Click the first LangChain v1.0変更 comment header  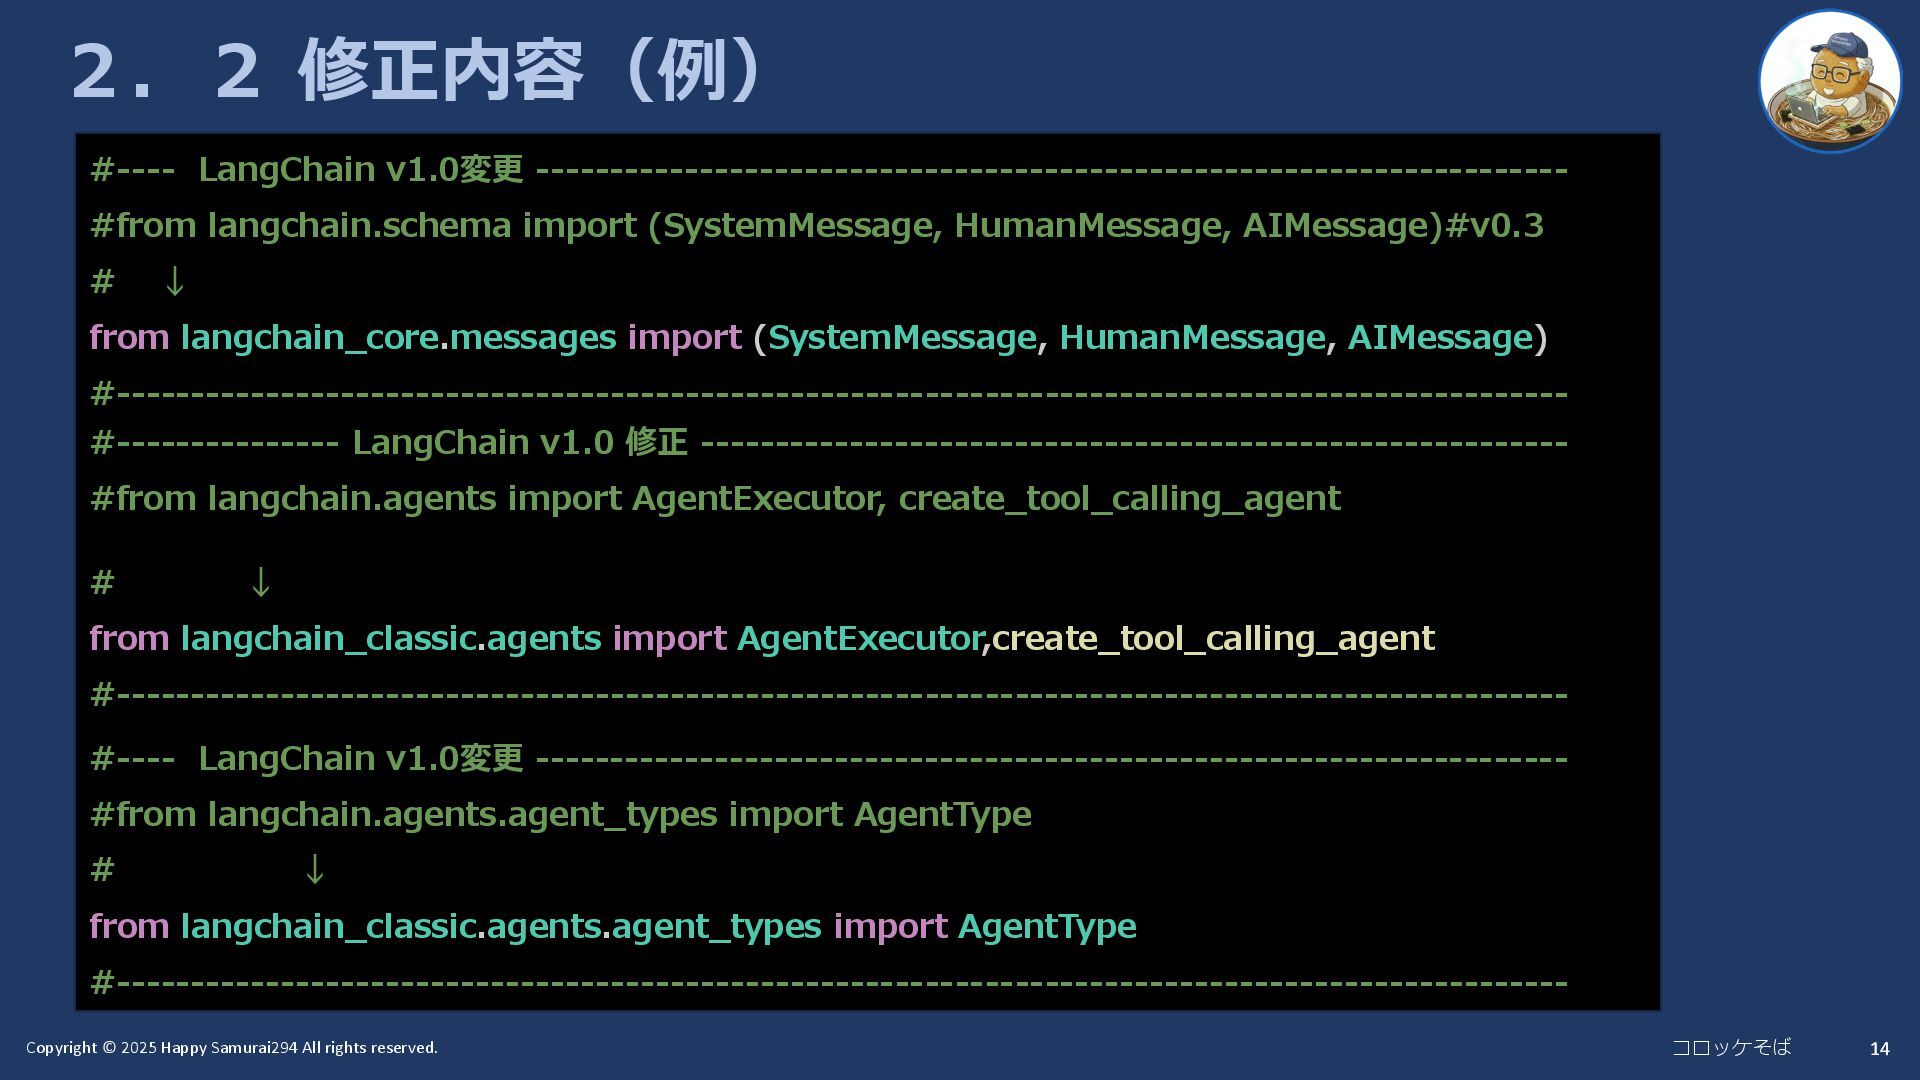click(360, 170)
